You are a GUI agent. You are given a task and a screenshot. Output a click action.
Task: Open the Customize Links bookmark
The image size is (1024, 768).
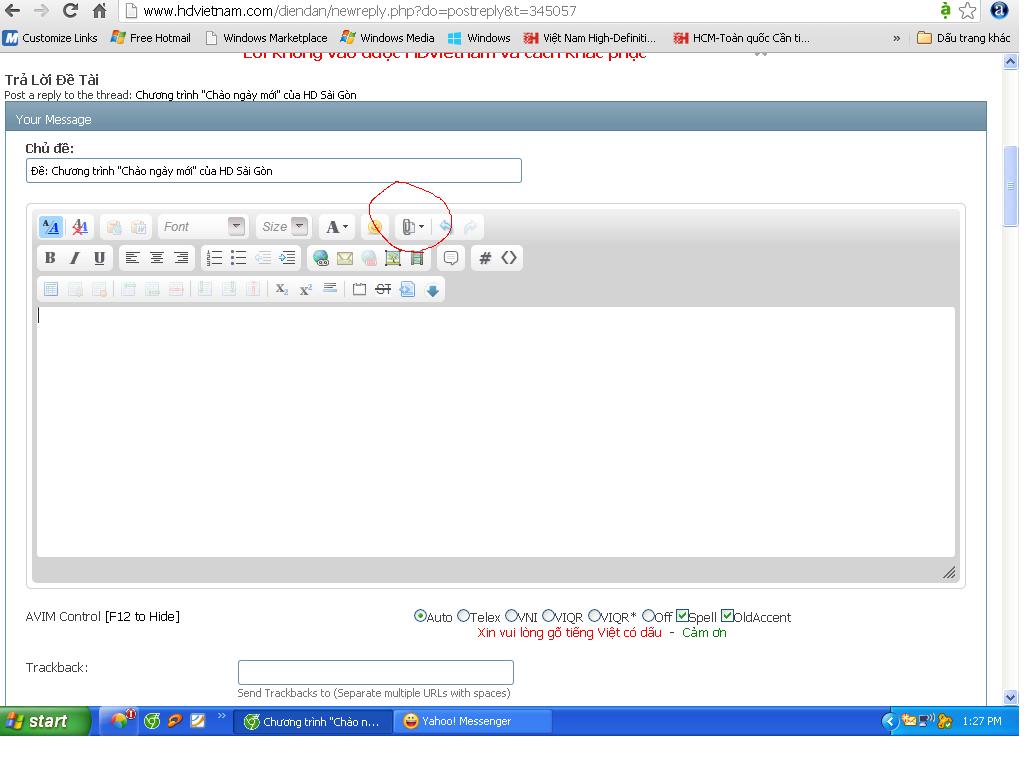50,38
